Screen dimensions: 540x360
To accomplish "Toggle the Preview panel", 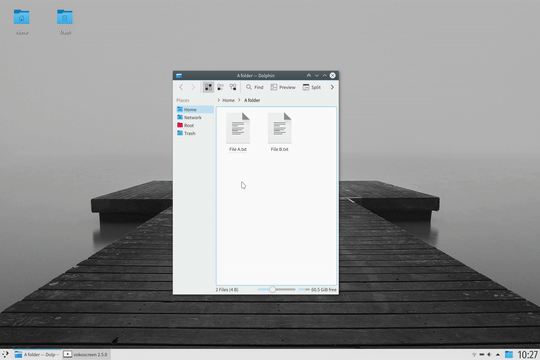I will [x=283, y=87].
